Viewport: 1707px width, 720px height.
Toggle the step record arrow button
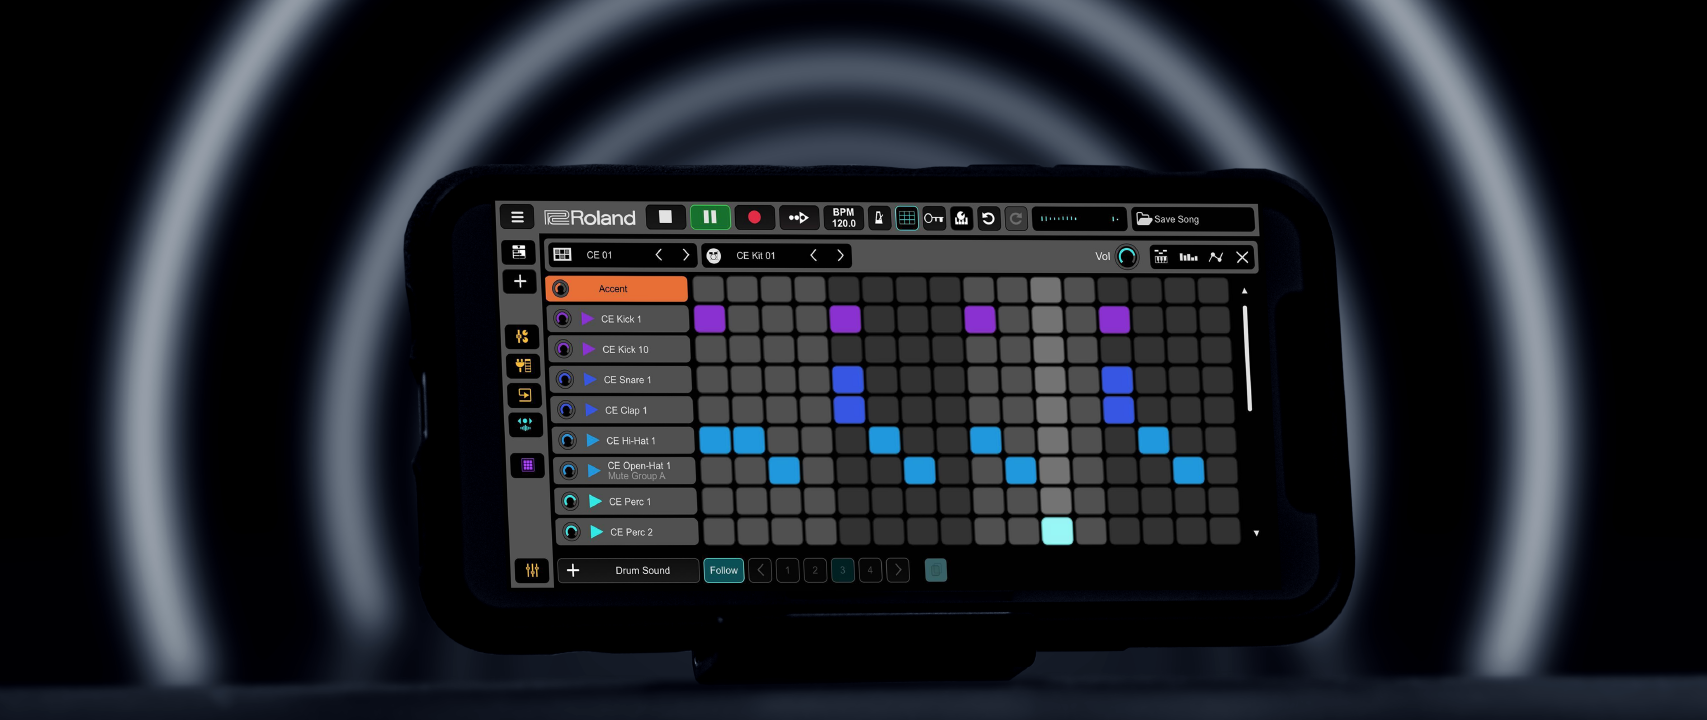[799, 217]
